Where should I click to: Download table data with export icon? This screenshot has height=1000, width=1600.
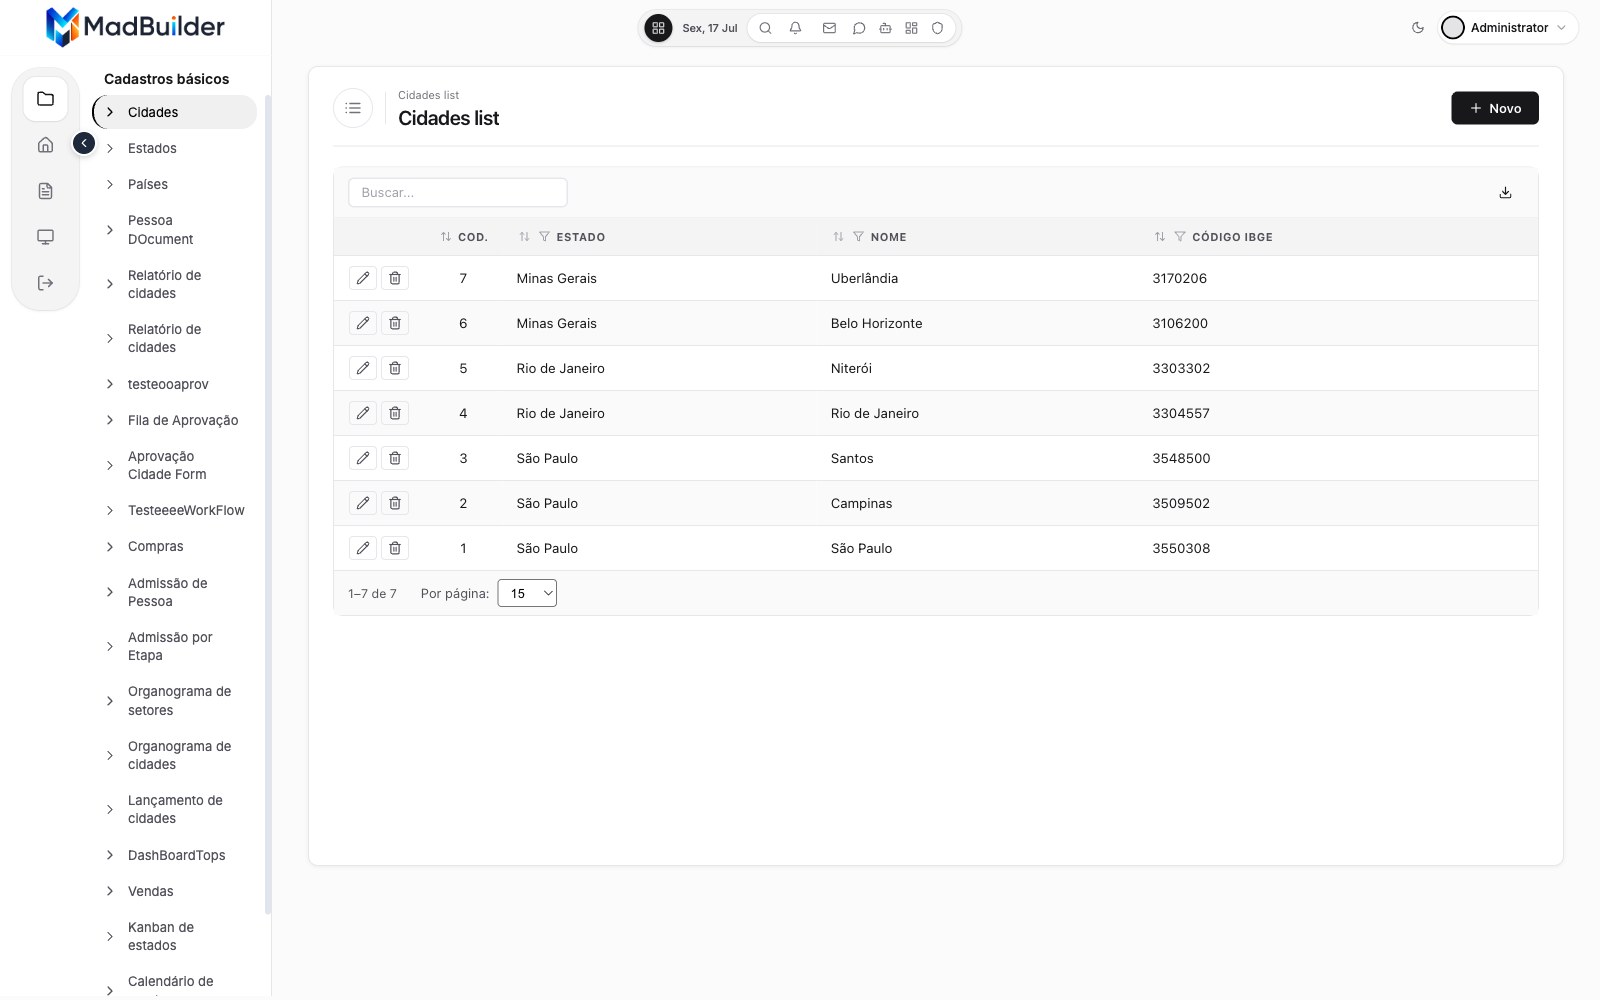[1505, 193]
